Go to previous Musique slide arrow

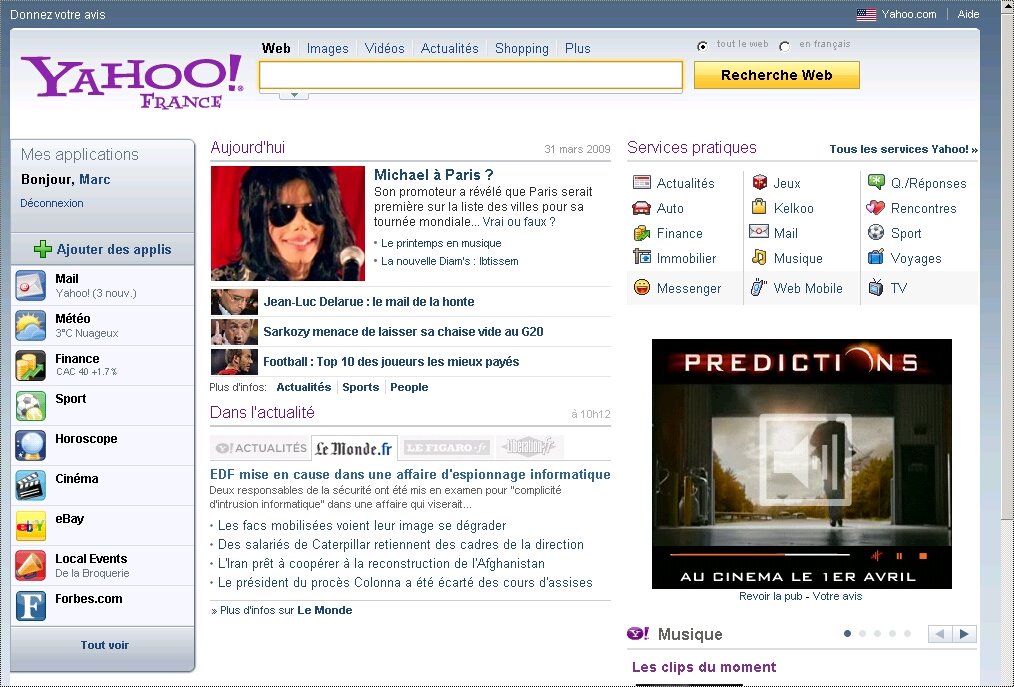tap(940, 634)
